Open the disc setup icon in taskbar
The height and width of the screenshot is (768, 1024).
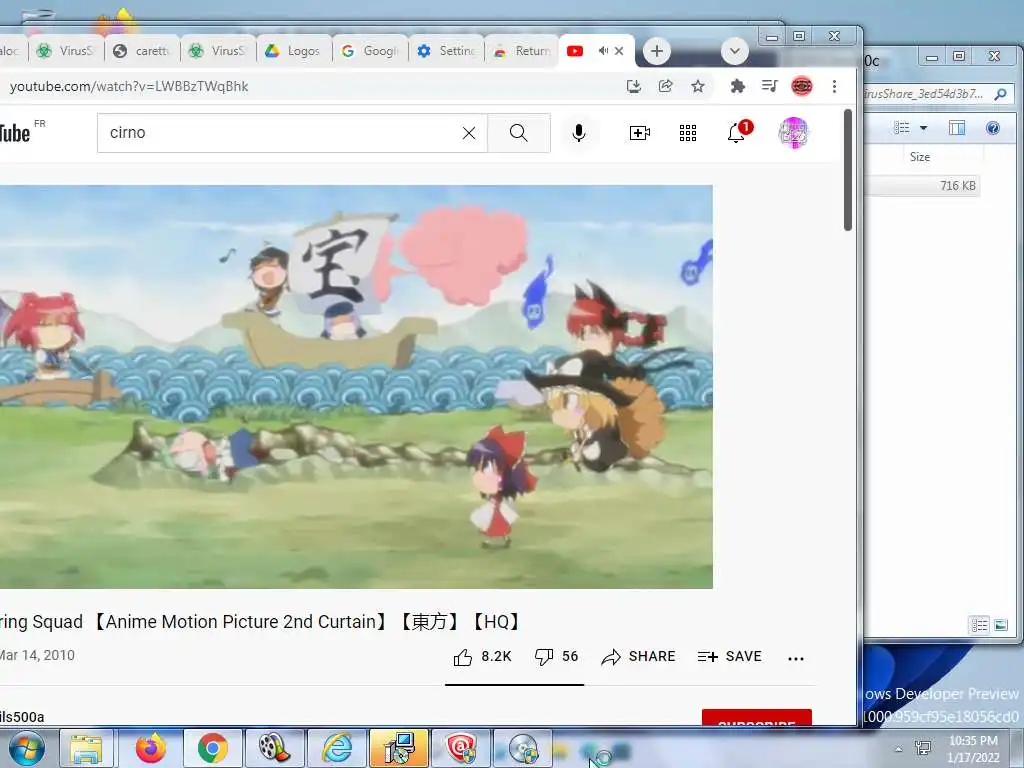coord(522,748)
